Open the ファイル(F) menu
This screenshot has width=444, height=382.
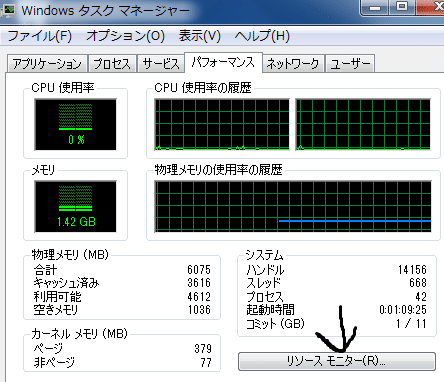point(39,36)
